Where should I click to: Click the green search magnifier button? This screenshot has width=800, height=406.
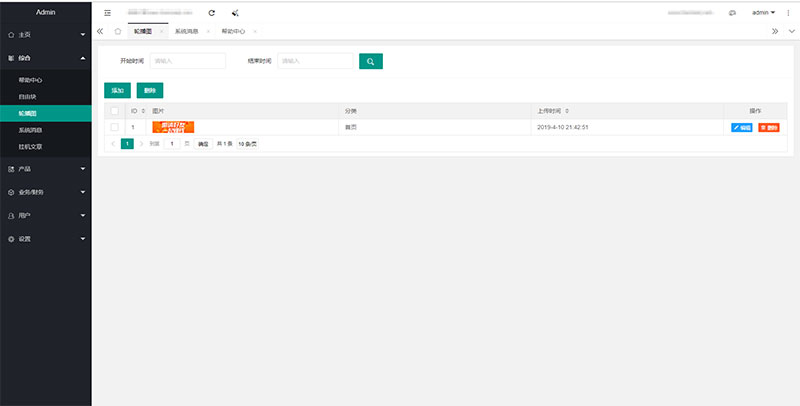coord(370,62)
